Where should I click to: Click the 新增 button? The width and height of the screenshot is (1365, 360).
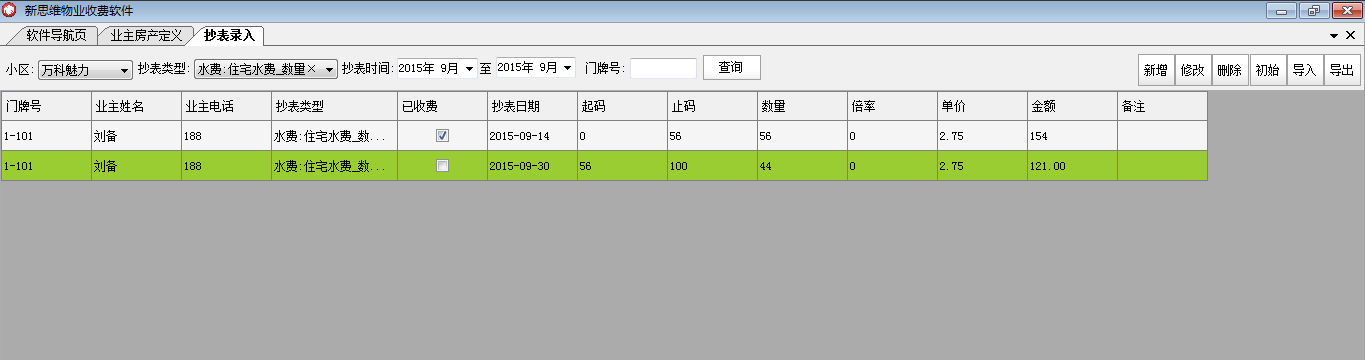point(1156,70)
